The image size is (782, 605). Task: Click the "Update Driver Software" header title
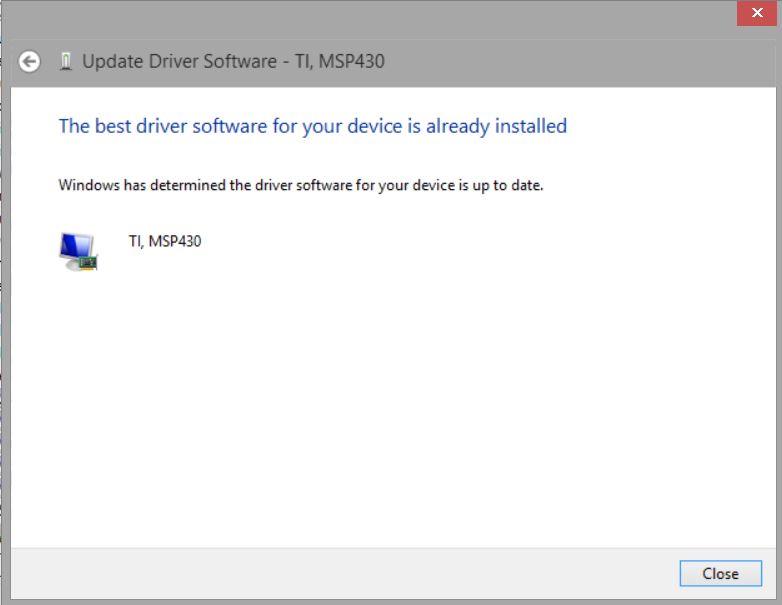pyautogui.click(x=179, y=62)
